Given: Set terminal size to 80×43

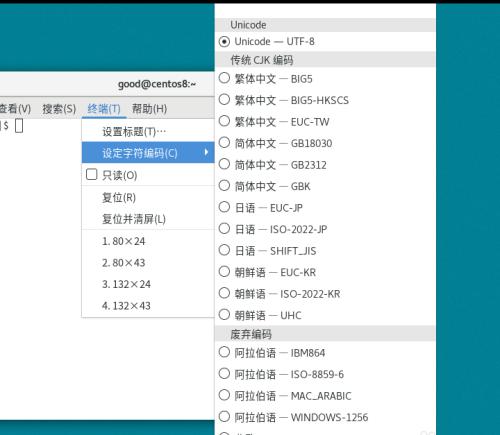Looking at the screenshot, I should click(x=148, y=263).
